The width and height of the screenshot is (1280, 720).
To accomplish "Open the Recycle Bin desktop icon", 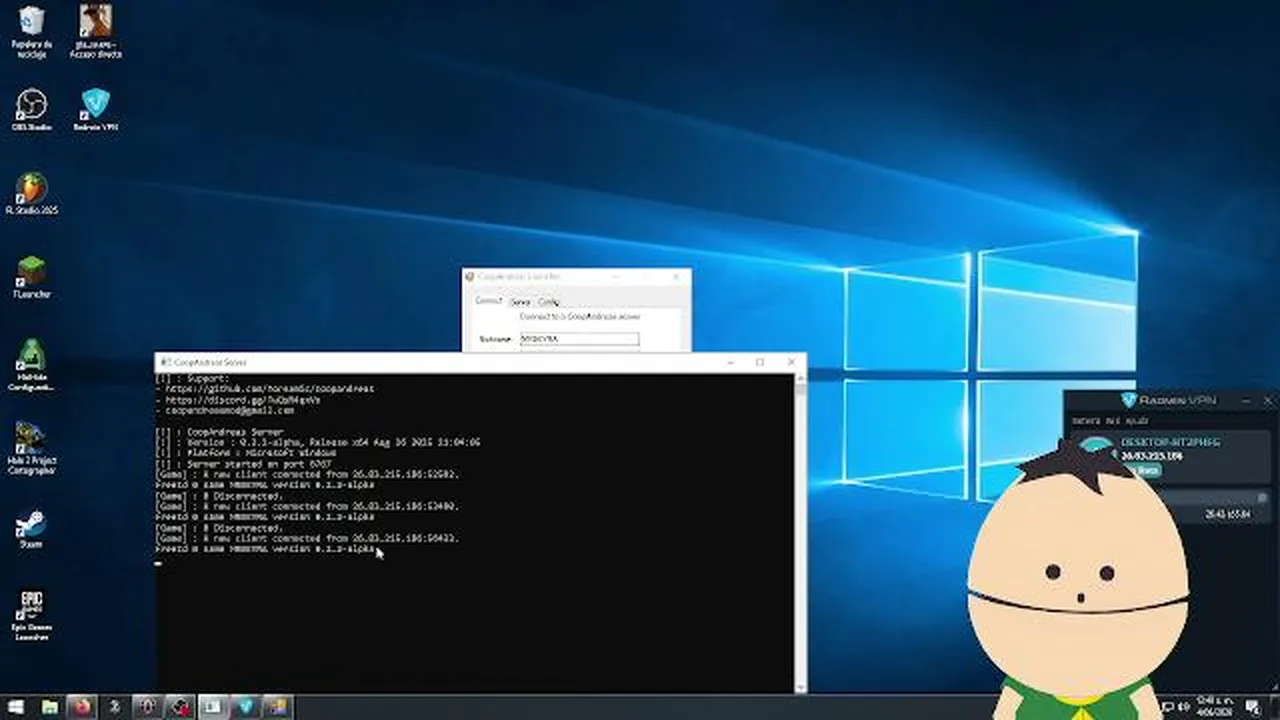I will [31, 30].
